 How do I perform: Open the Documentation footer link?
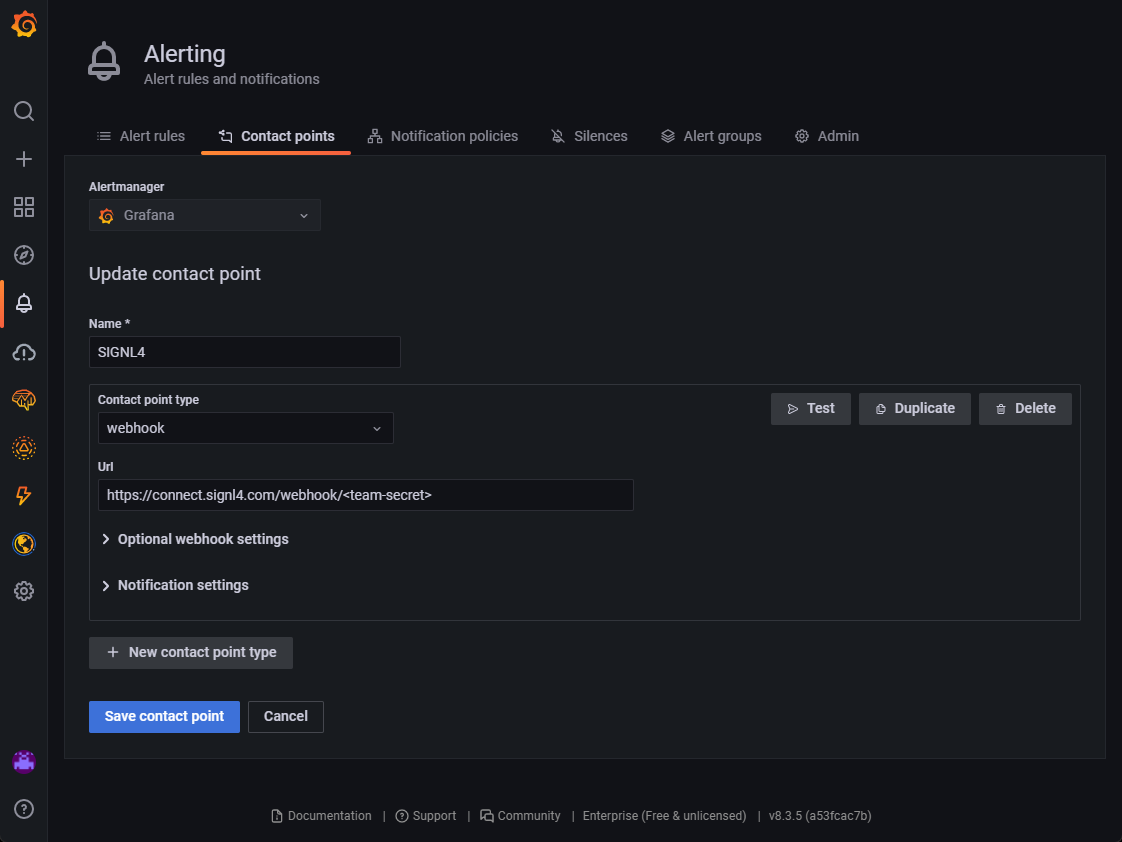[321, 816]
